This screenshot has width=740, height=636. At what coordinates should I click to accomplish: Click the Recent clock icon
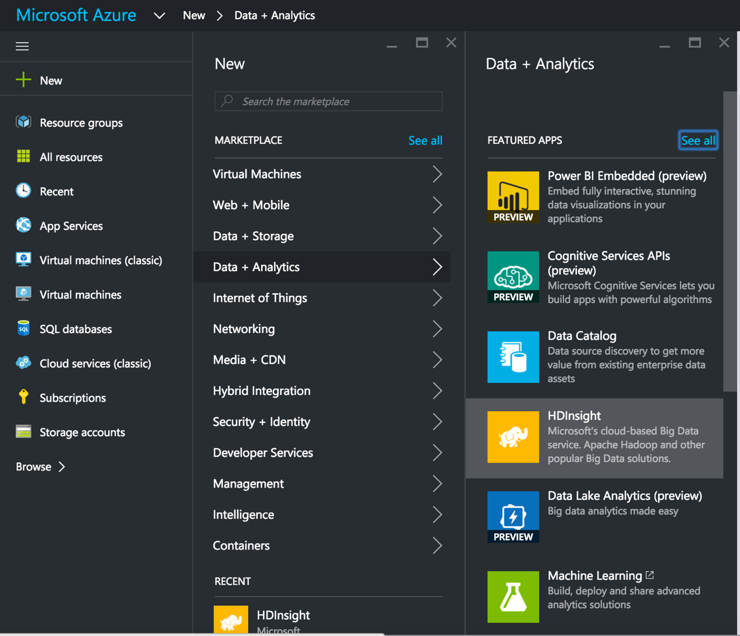[23, 191]
